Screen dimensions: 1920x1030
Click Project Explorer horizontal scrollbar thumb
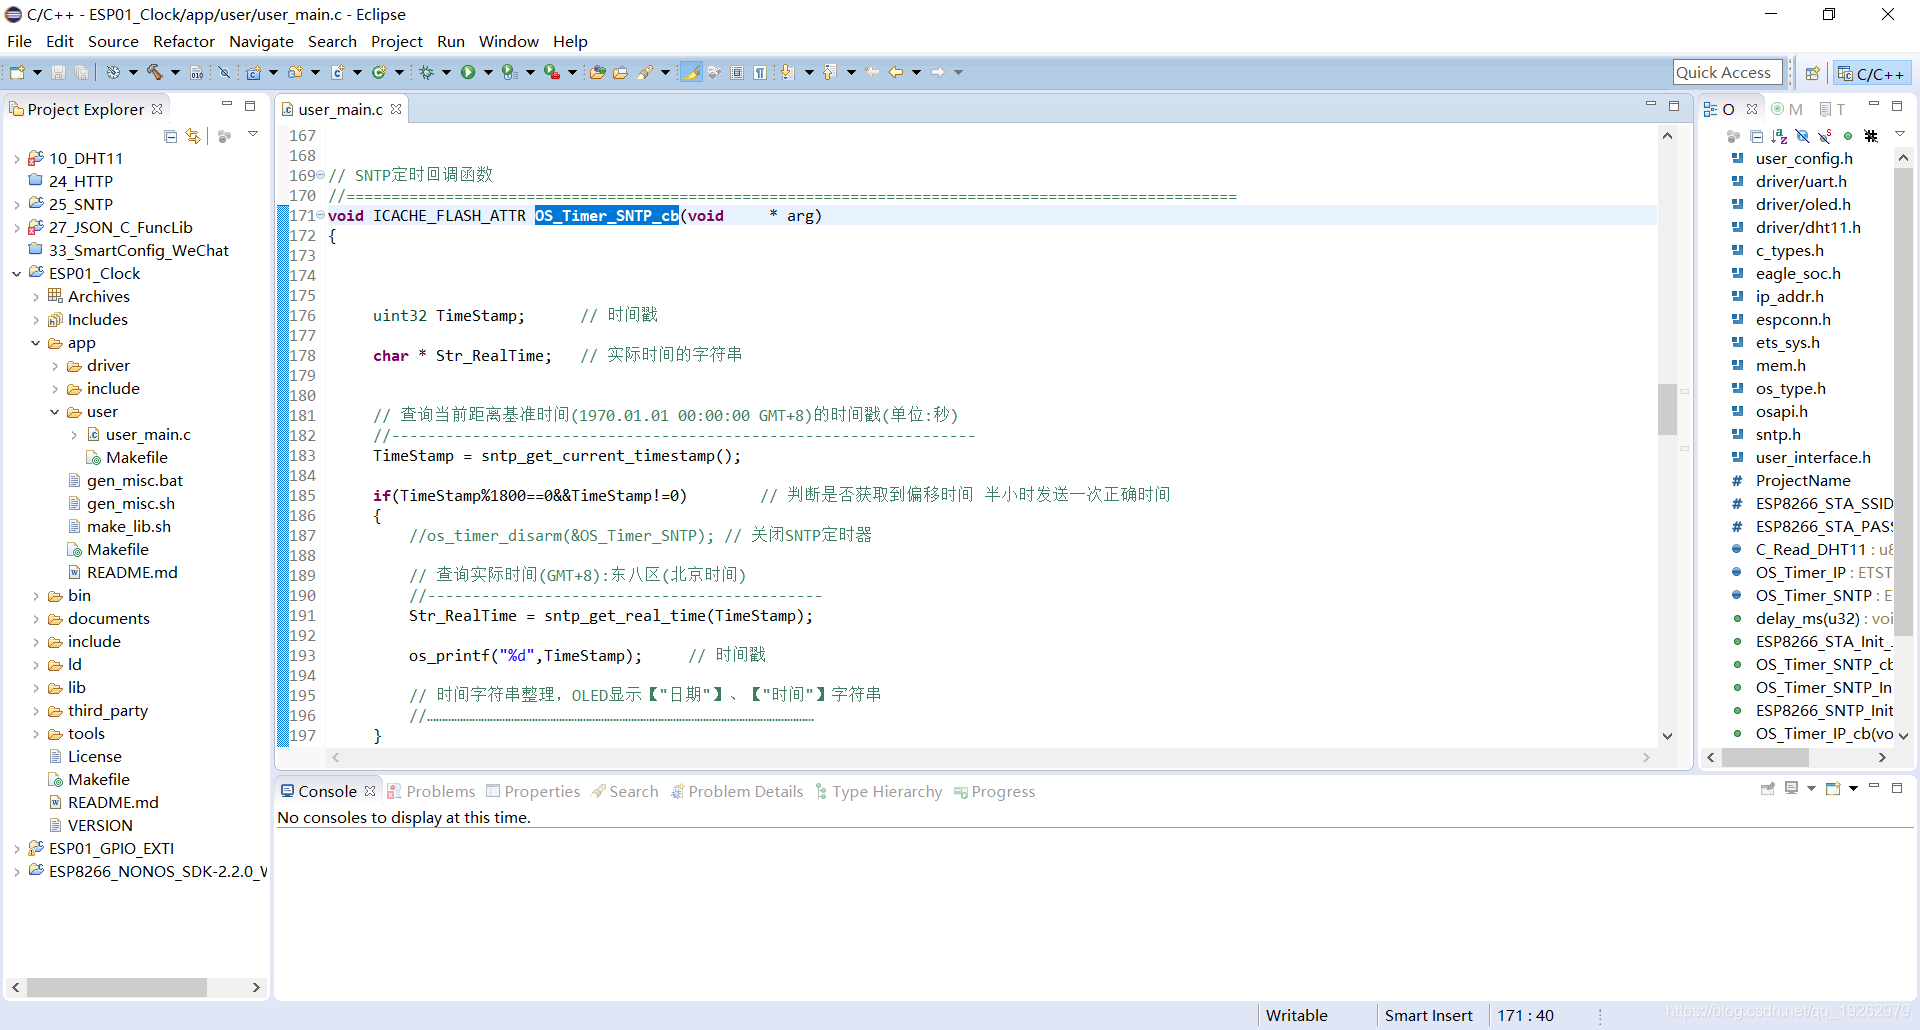[x=117, y=987]
